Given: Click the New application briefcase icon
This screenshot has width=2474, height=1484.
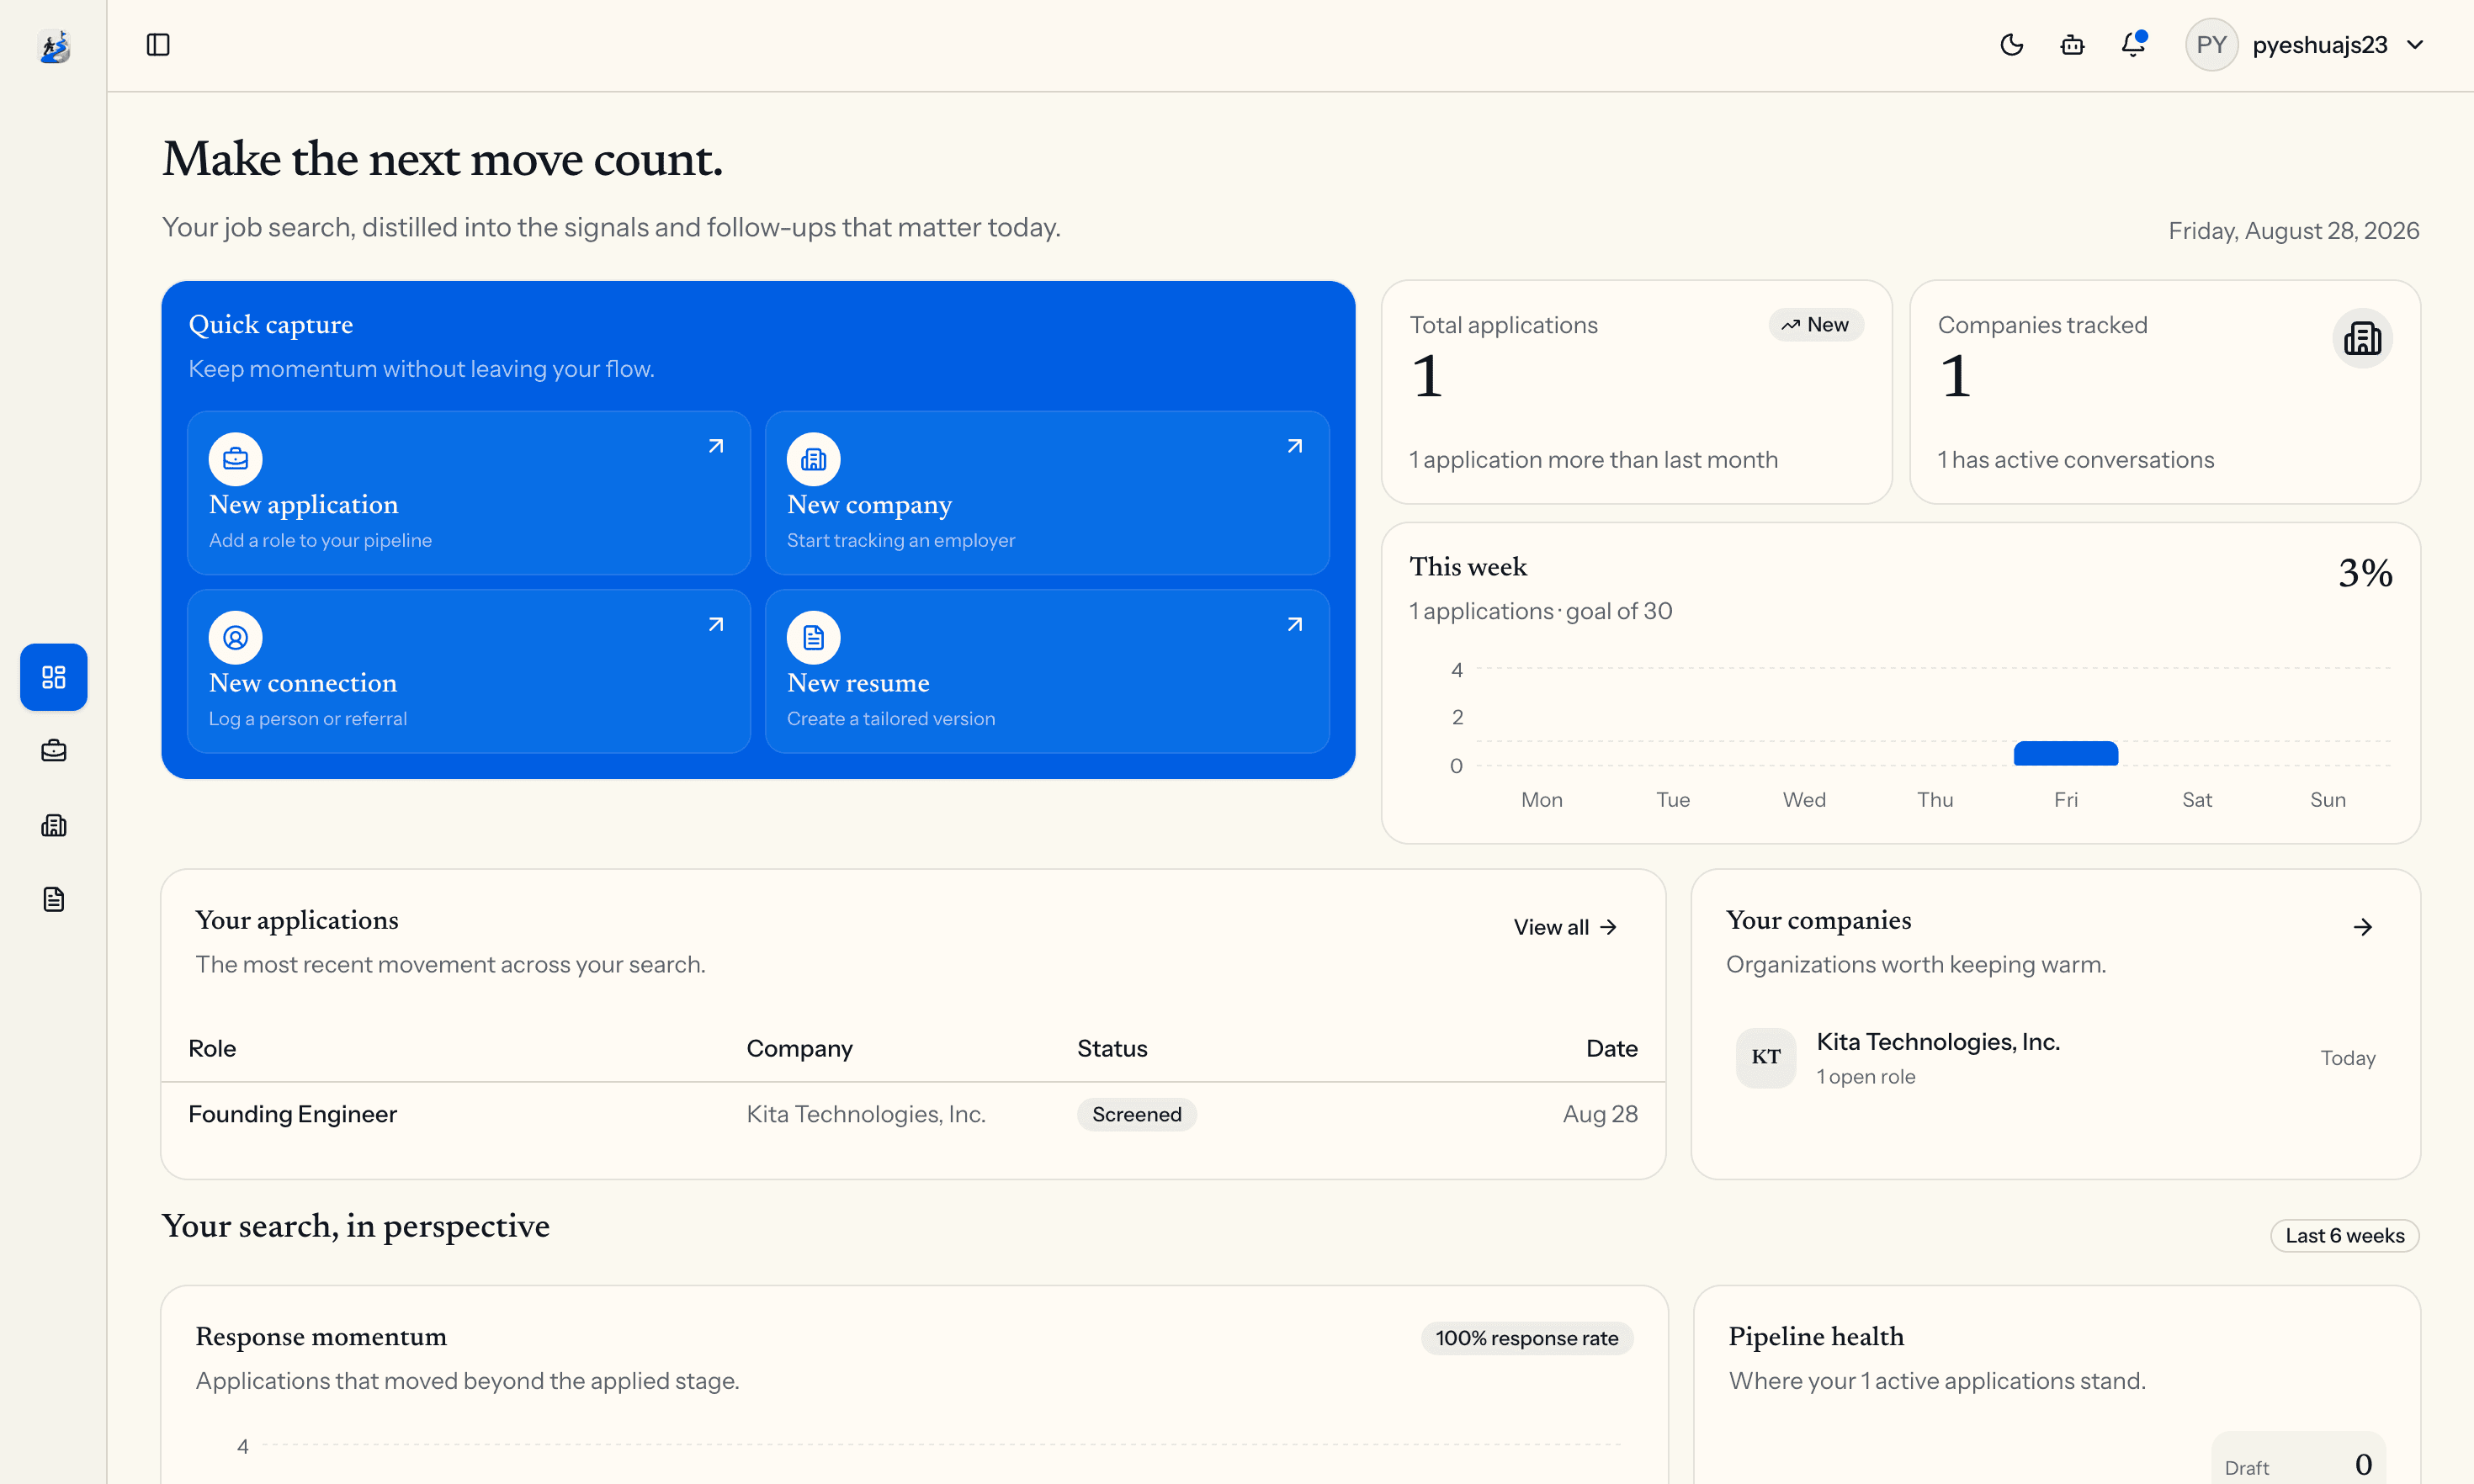Looking at the screenshot, I should click(x=235, y=459).
